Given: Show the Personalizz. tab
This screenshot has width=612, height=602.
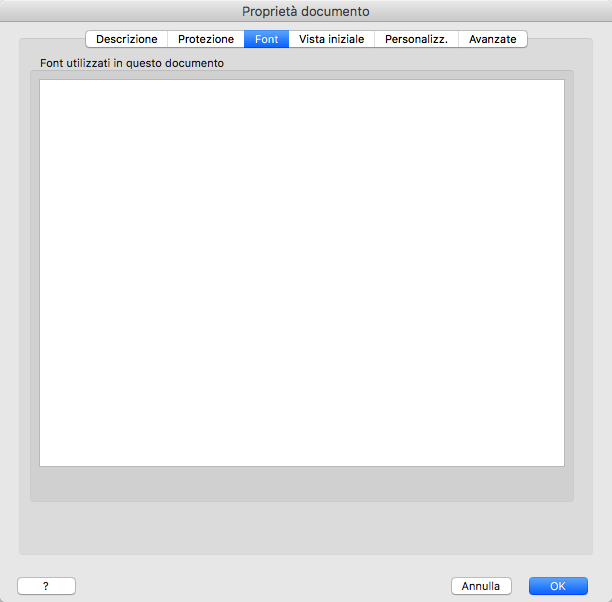Looking at the screenshot, I should [416, 39].
